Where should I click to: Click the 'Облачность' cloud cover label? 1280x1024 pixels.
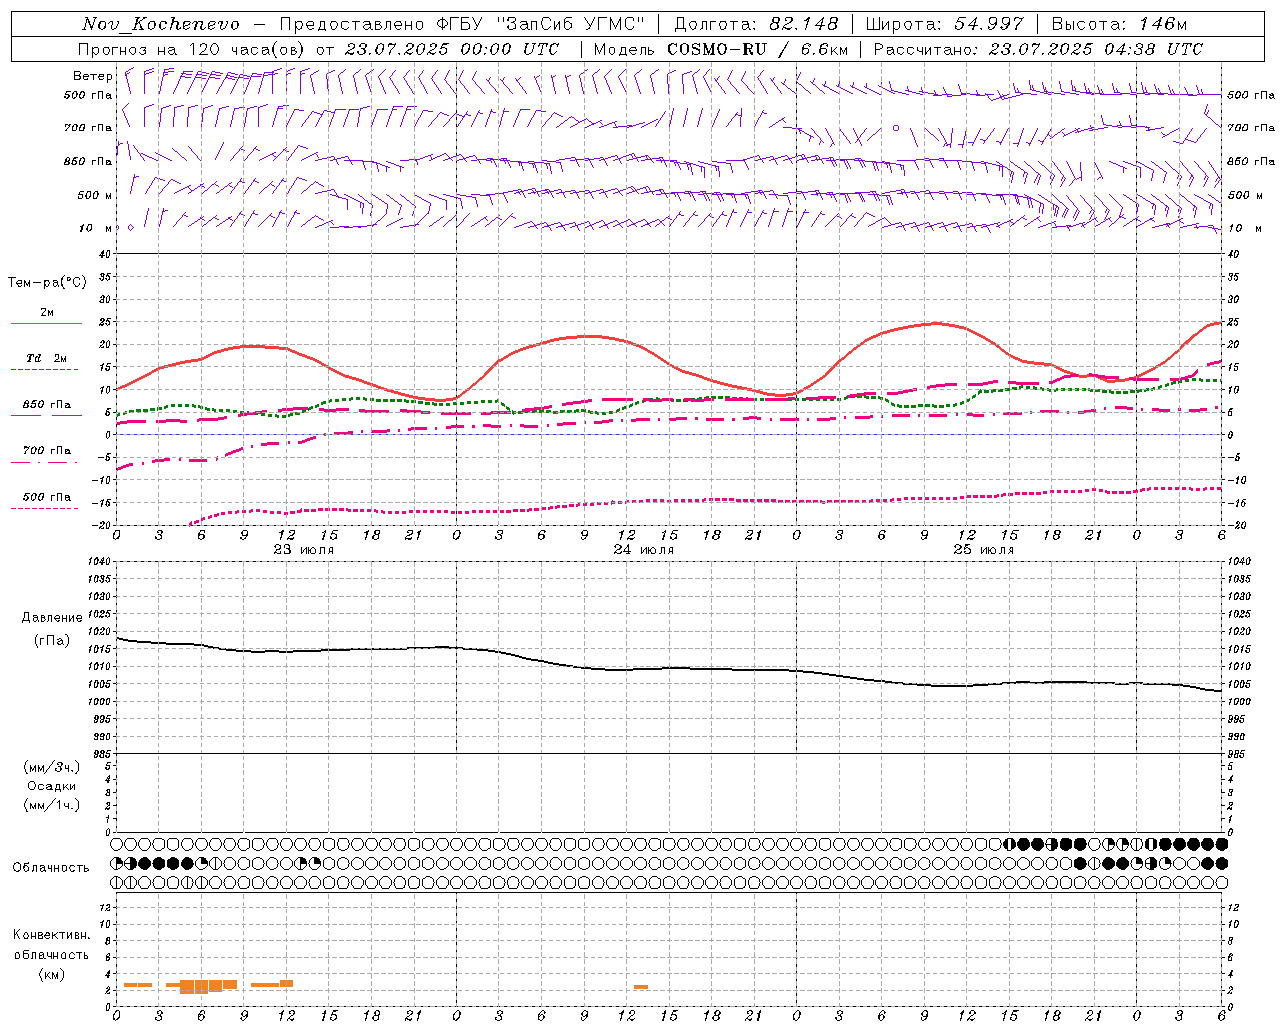pyautogui.click(x=51, y=868)
